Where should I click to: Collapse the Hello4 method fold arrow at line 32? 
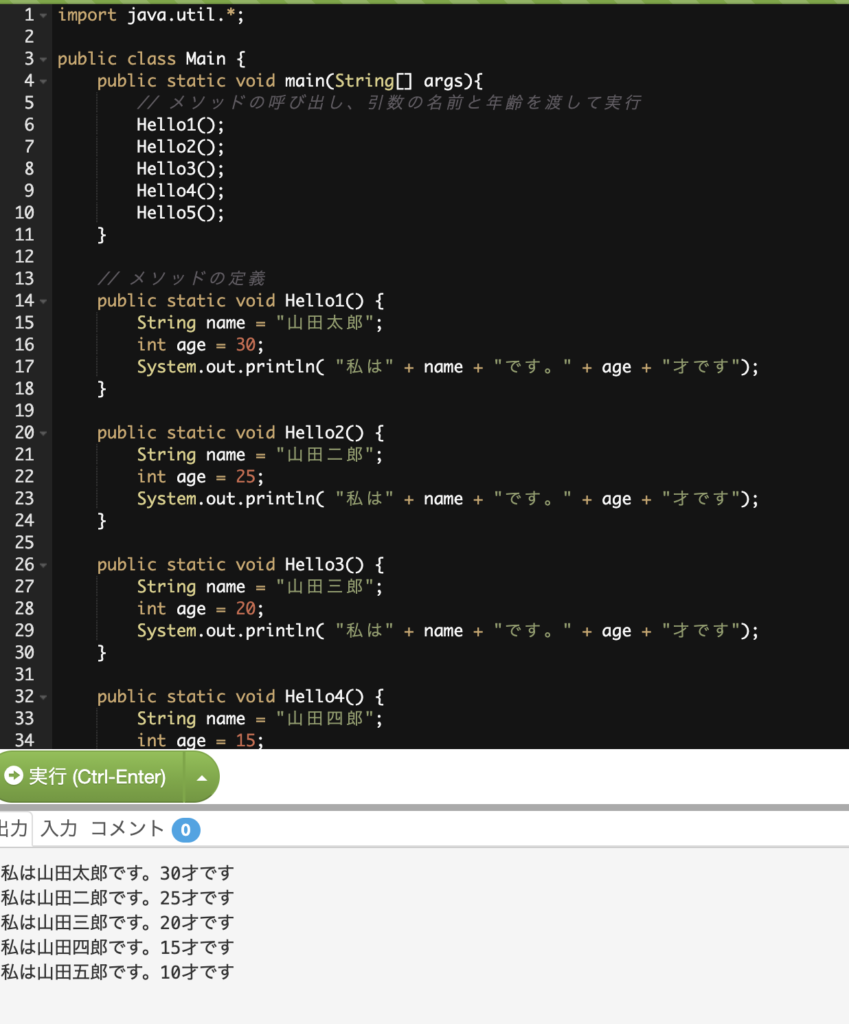43,697
